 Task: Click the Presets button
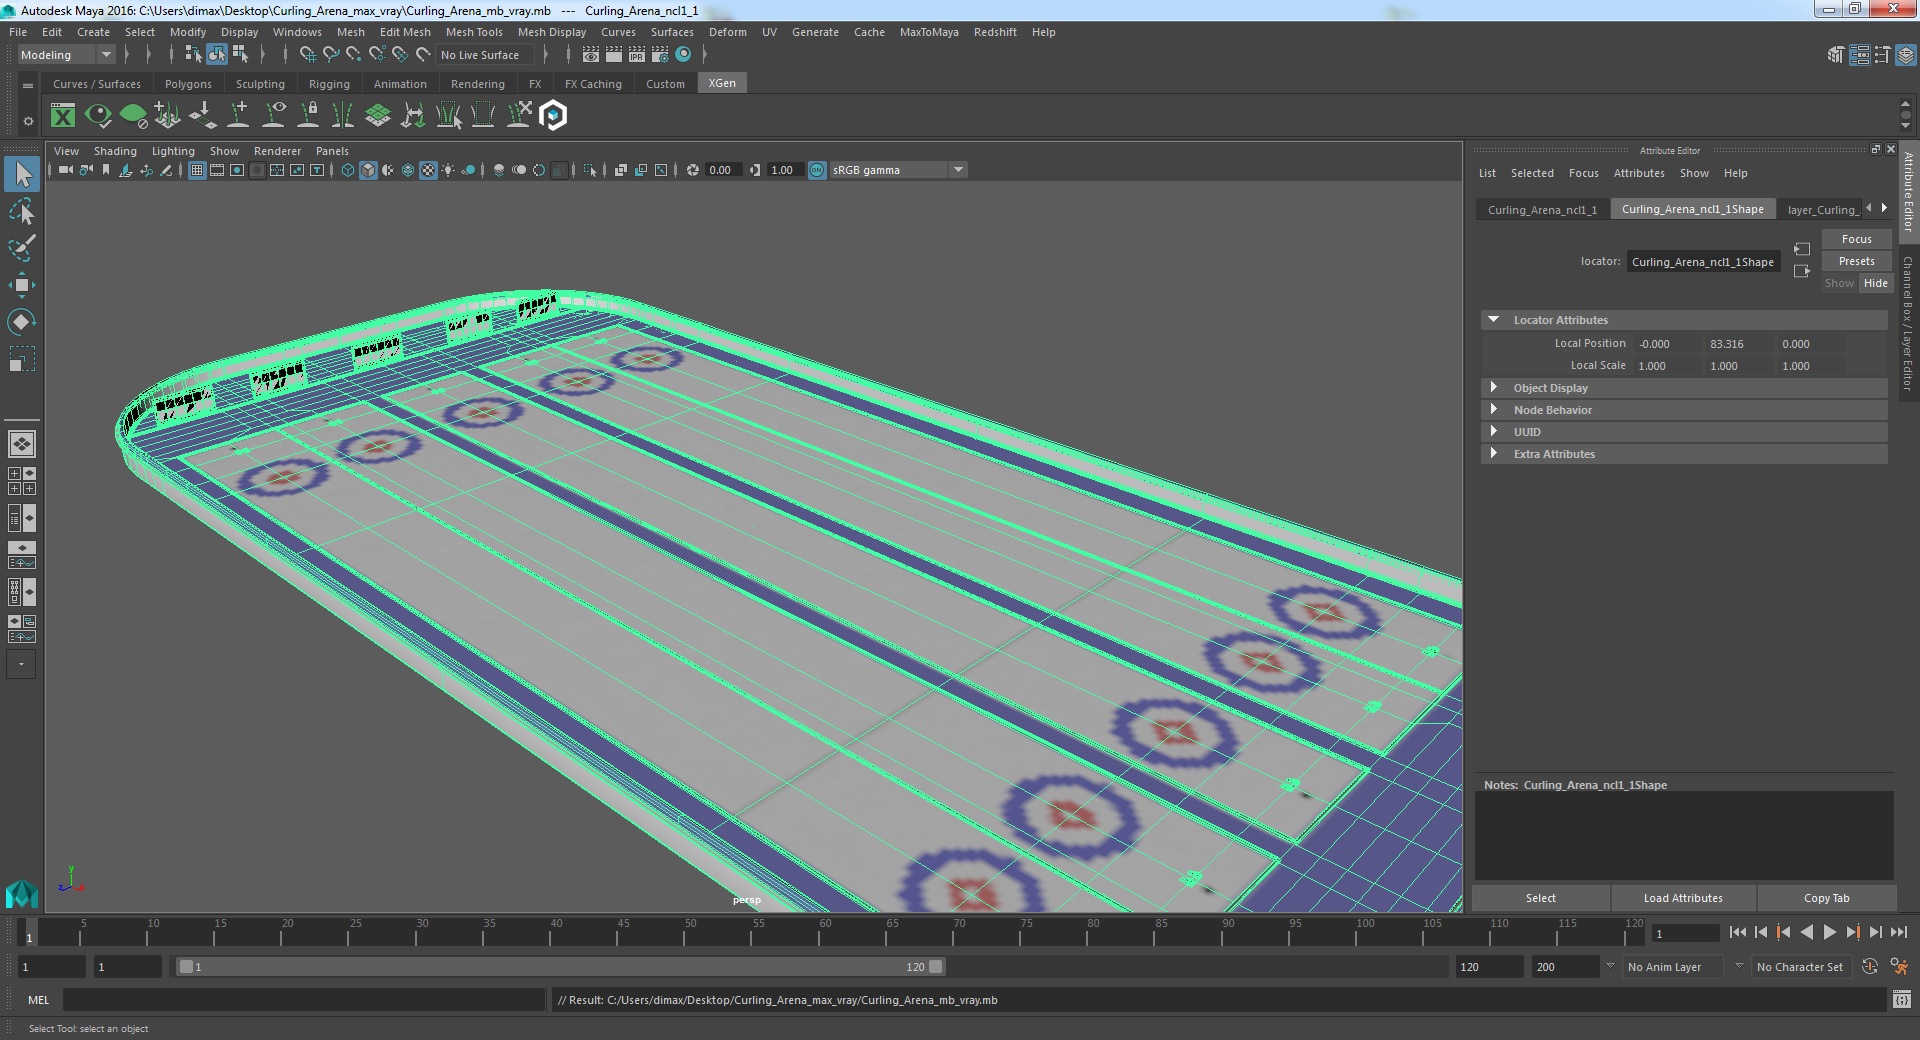(x=1856, y=261)
